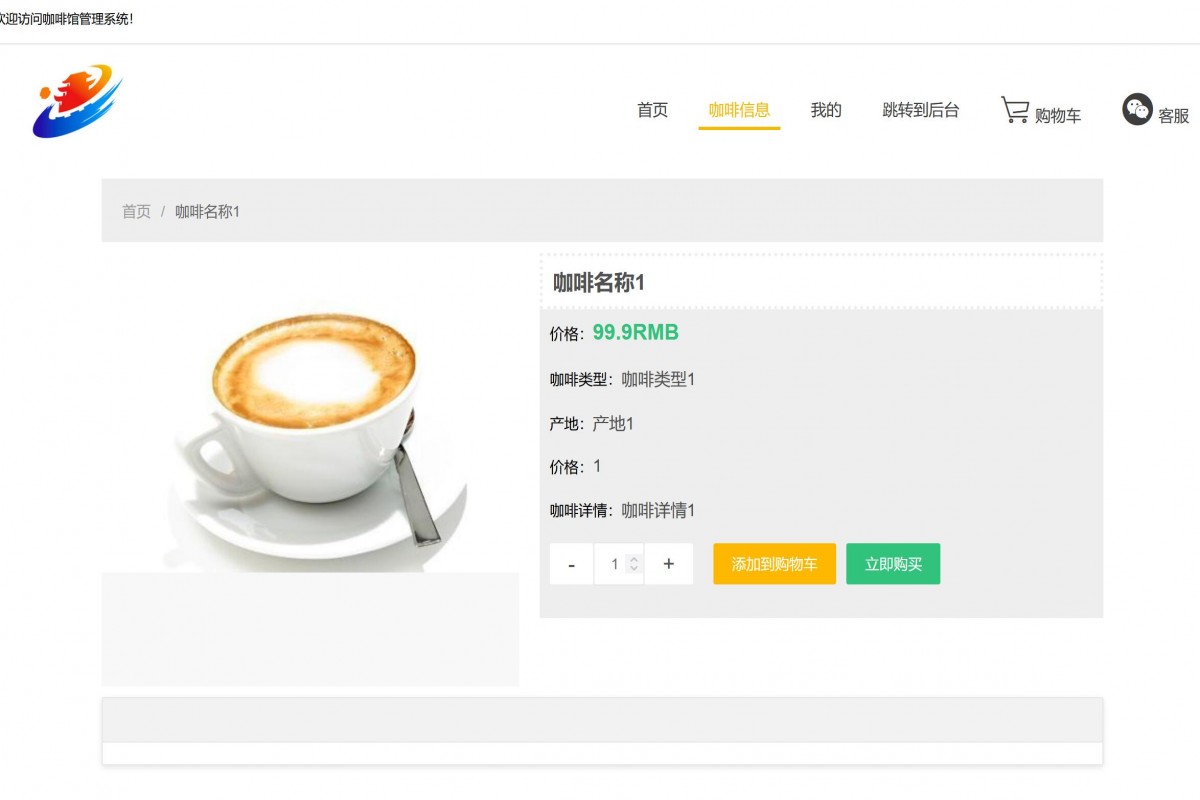Click the quantity spinner down arrow
The height and width of the screenshot is (800, 1200).
pos(633,569)
